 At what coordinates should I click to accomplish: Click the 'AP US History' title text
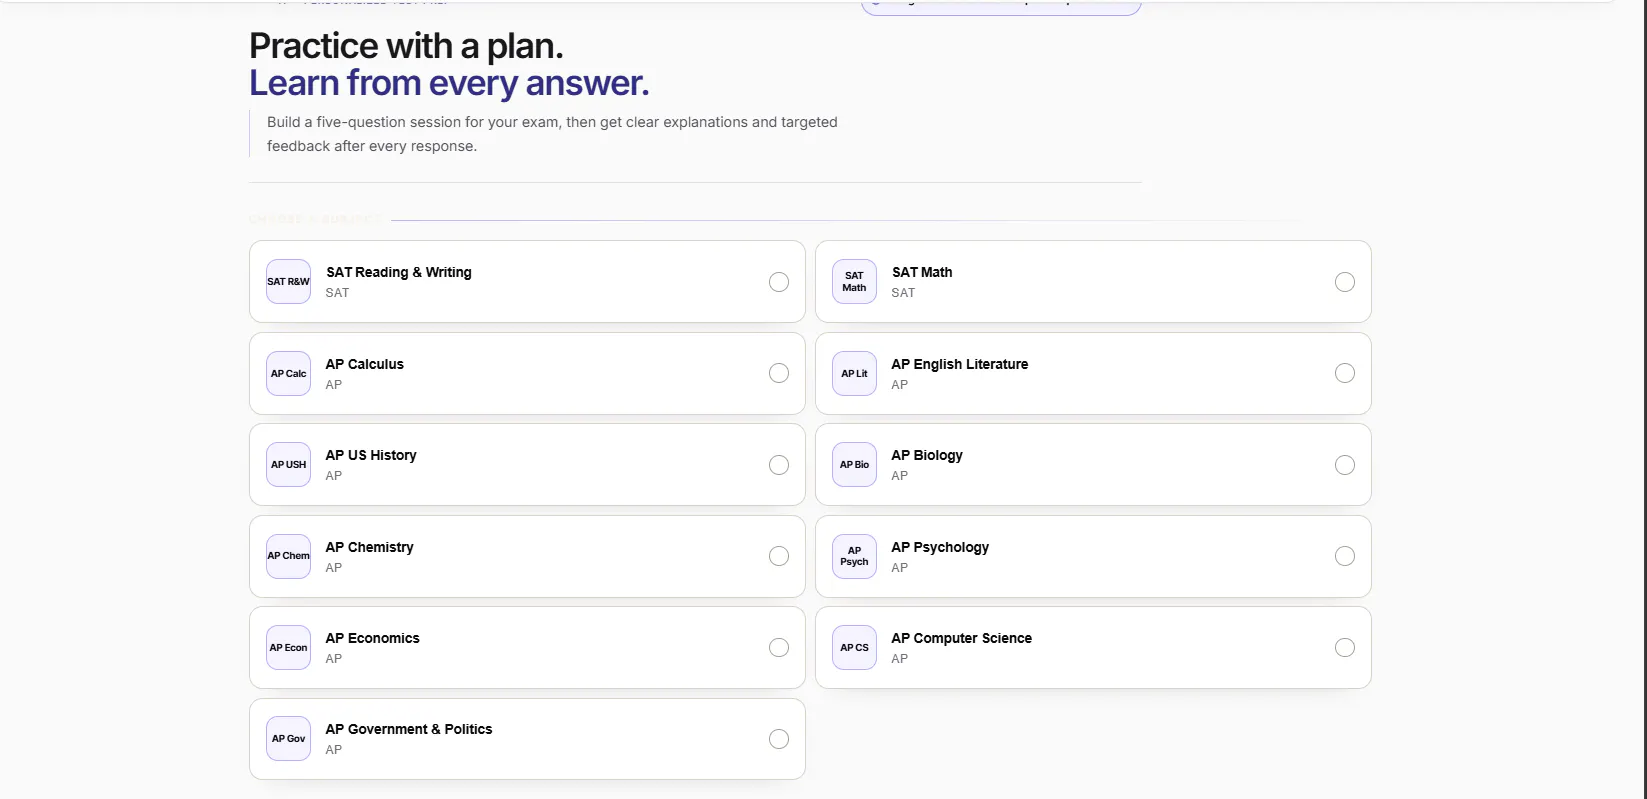point(371,455)
